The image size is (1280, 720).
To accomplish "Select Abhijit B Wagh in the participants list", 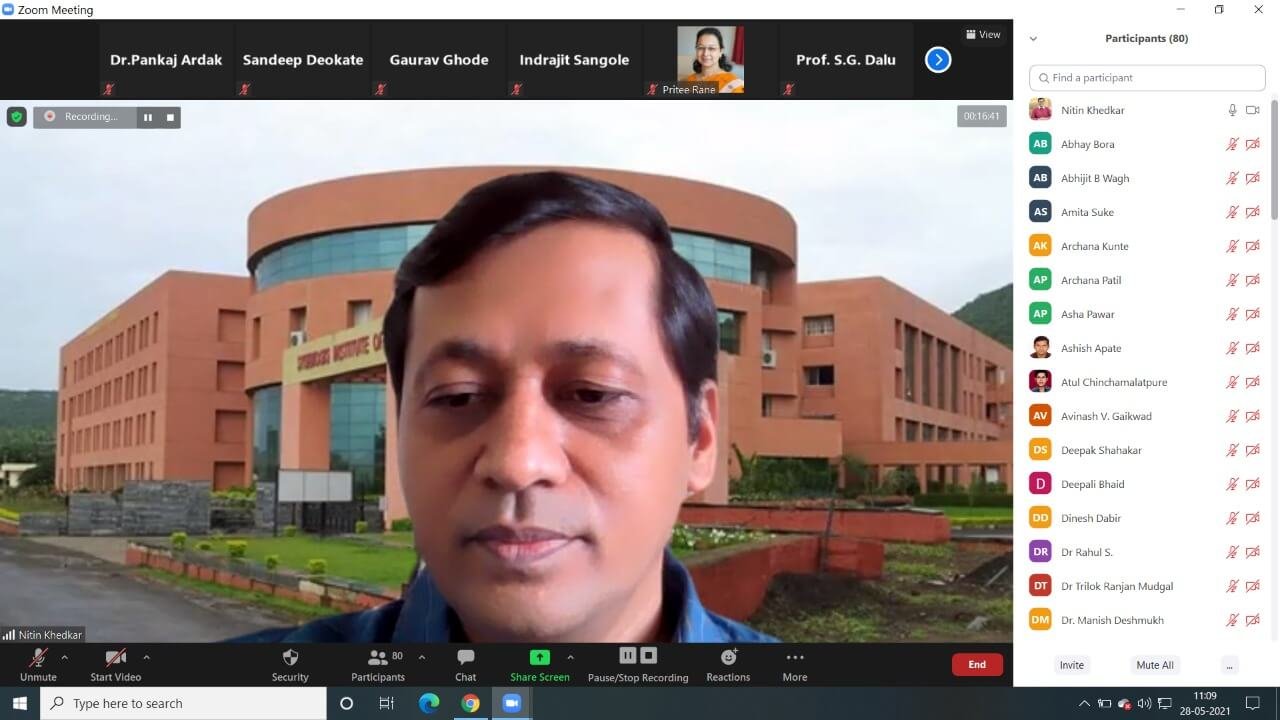I will point(1147,178).
